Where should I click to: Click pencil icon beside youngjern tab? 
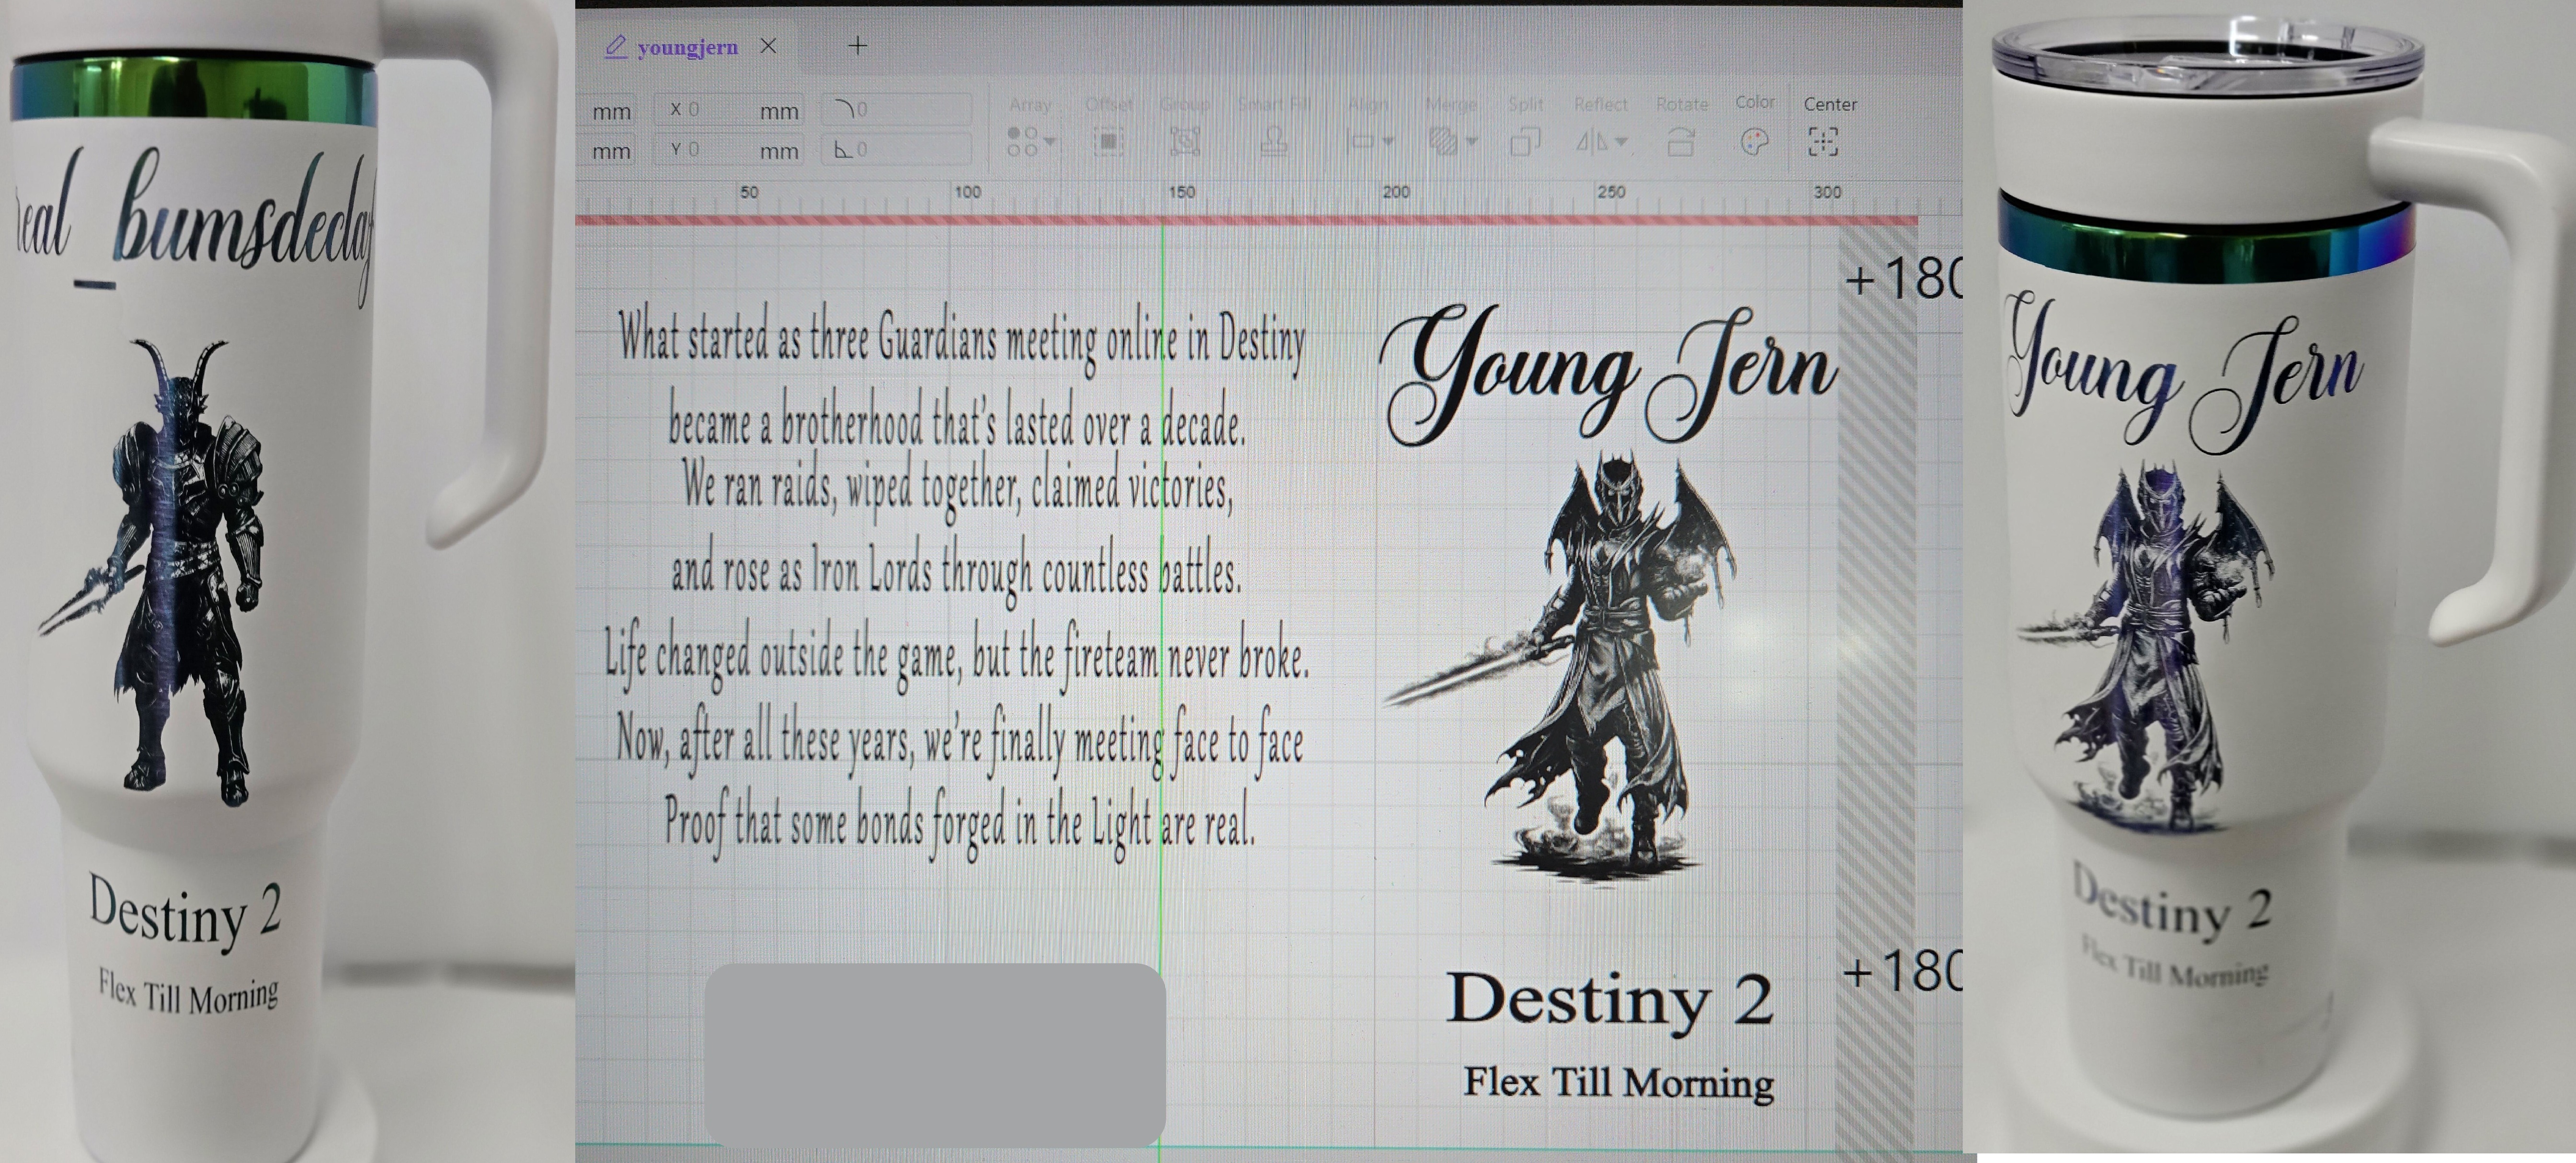pyautogui.click(x=616, y=46)
